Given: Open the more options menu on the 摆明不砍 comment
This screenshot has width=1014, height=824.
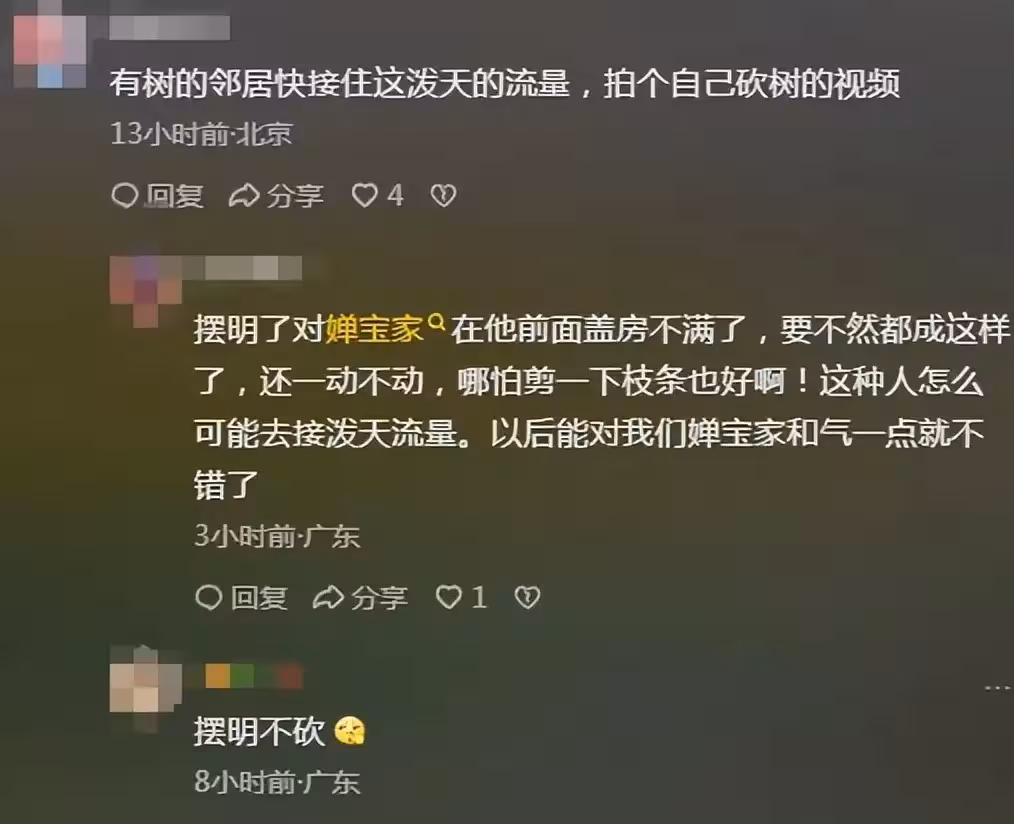Looking at the screenshot, I should [x=998, y=688].
